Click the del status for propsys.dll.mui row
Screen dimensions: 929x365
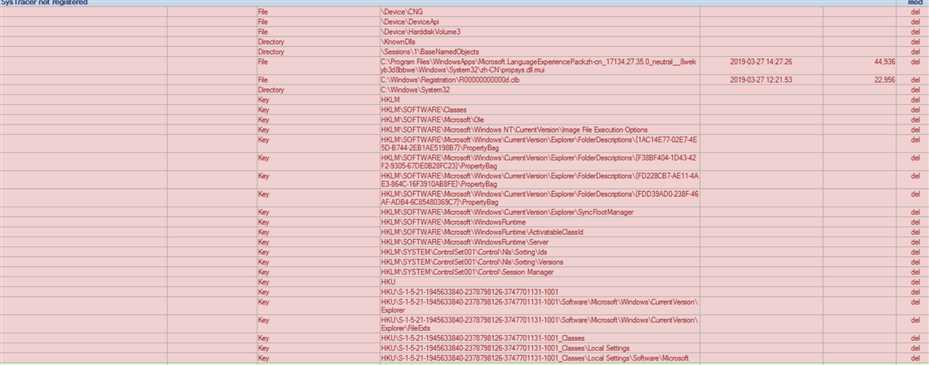click(x=915, y=61)
